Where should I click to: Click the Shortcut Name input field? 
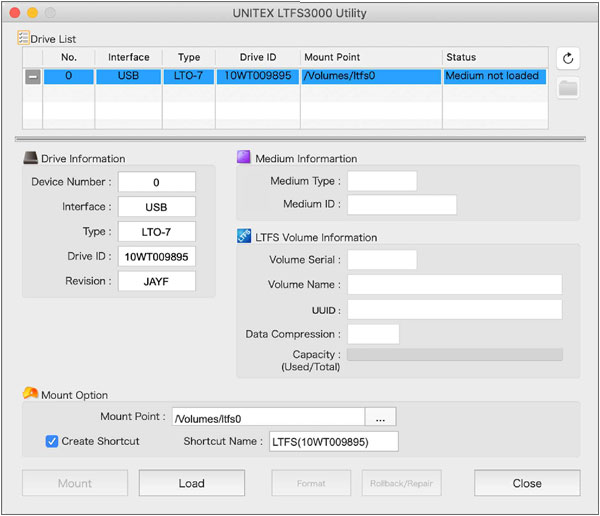pos(334,441)
